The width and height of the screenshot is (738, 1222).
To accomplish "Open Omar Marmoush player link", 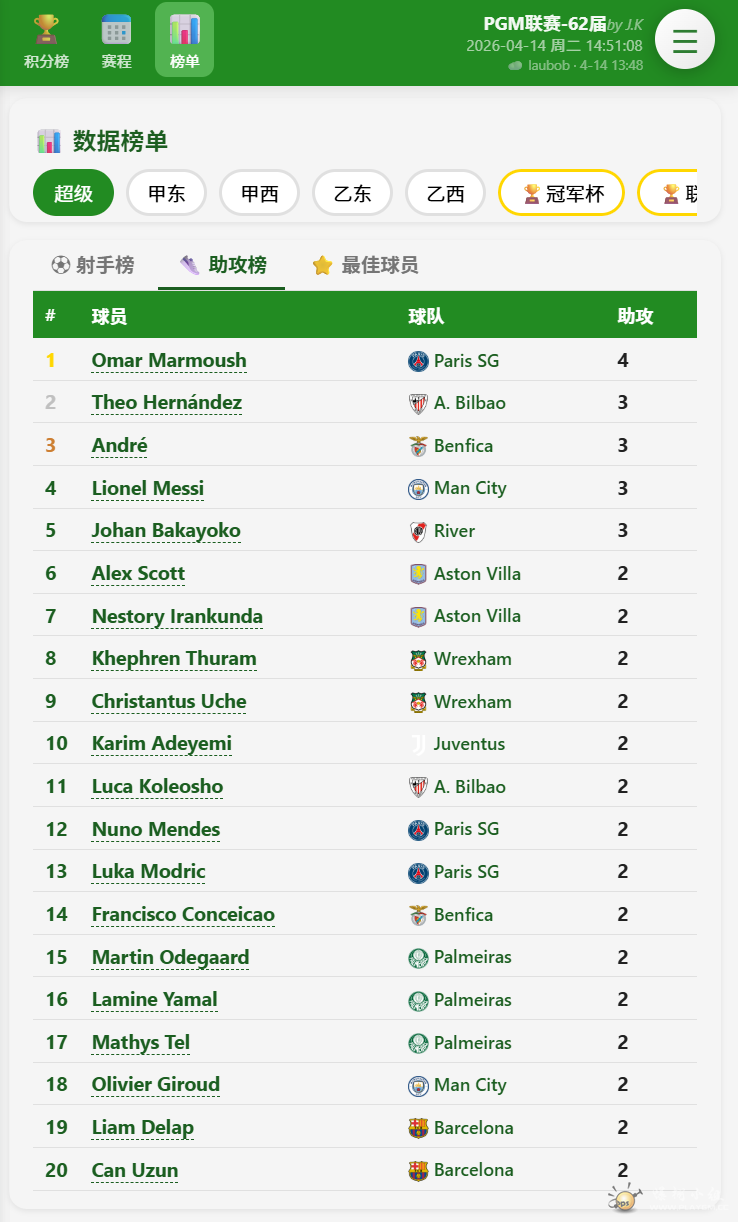I will [x=169, y=360].
